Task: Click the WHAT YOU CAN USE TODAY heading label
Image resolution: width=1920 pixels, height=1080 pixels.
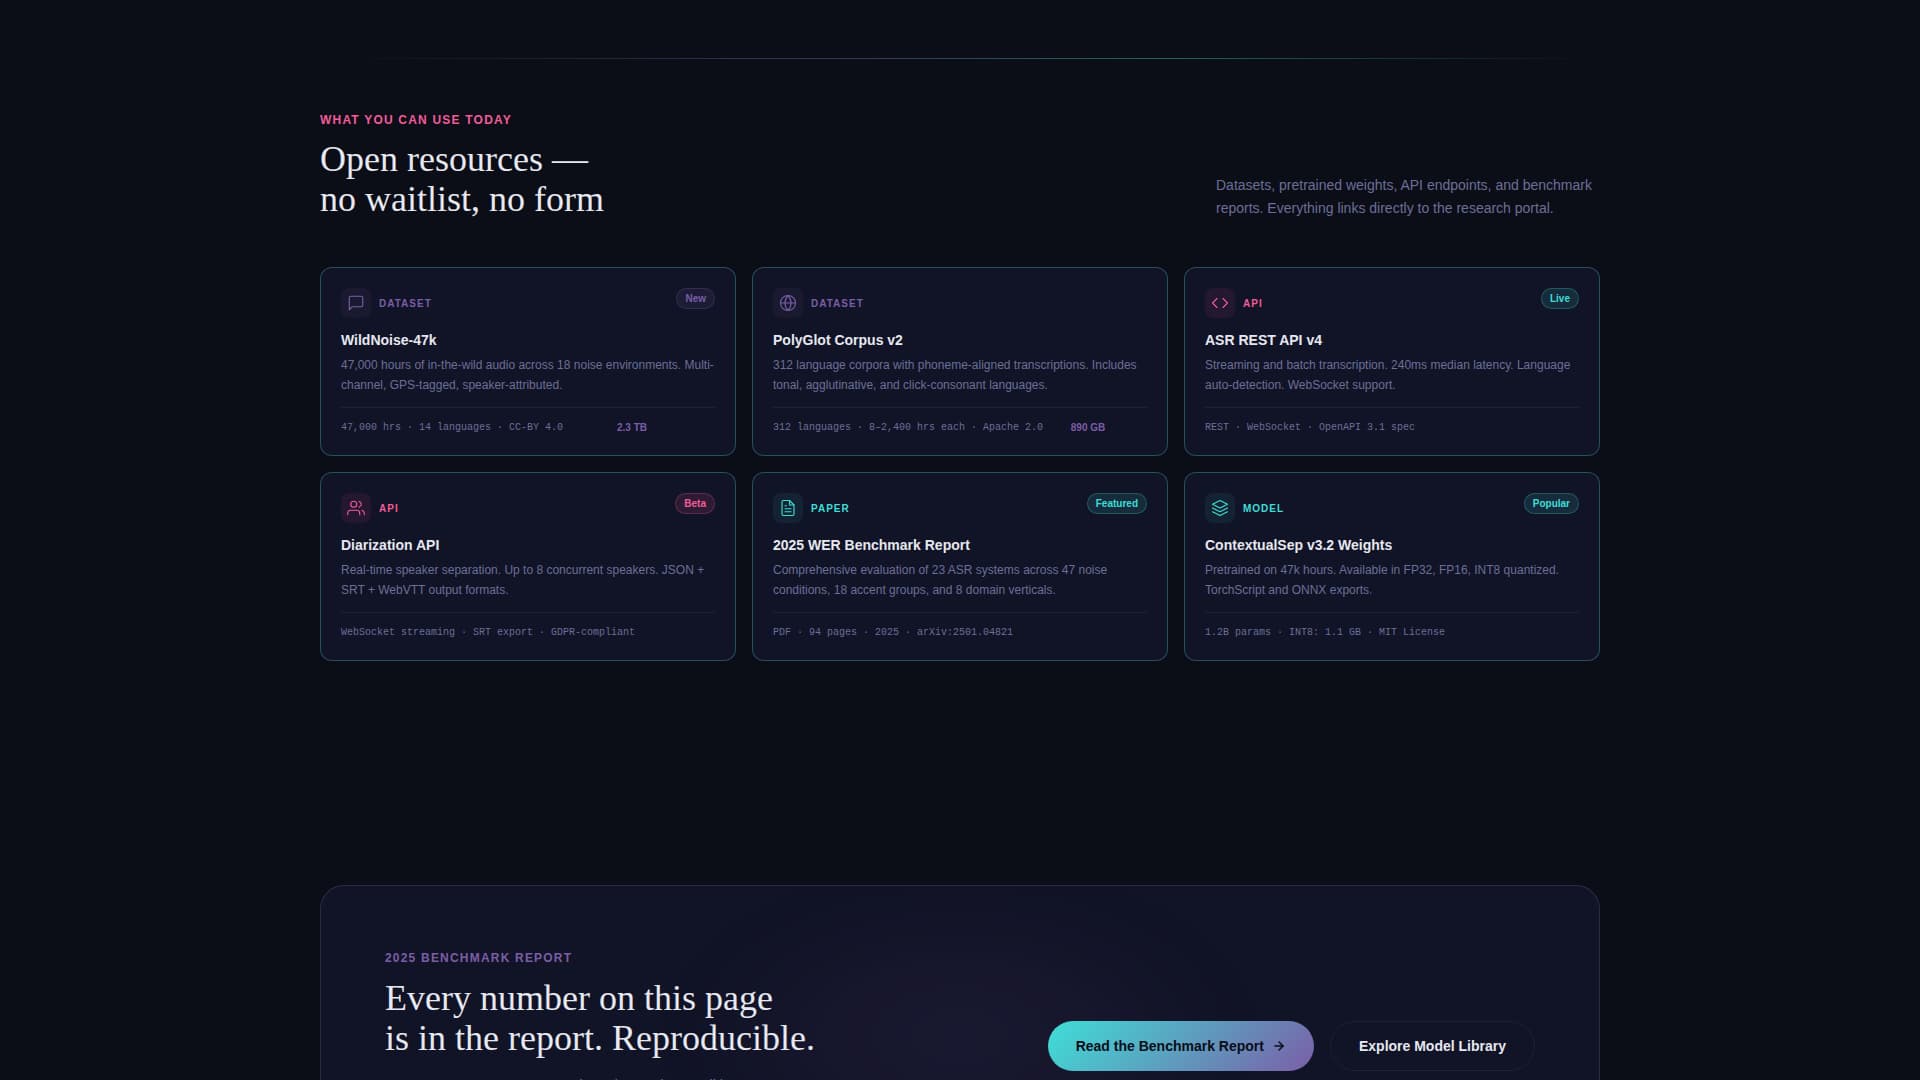Action: [415, 120]
